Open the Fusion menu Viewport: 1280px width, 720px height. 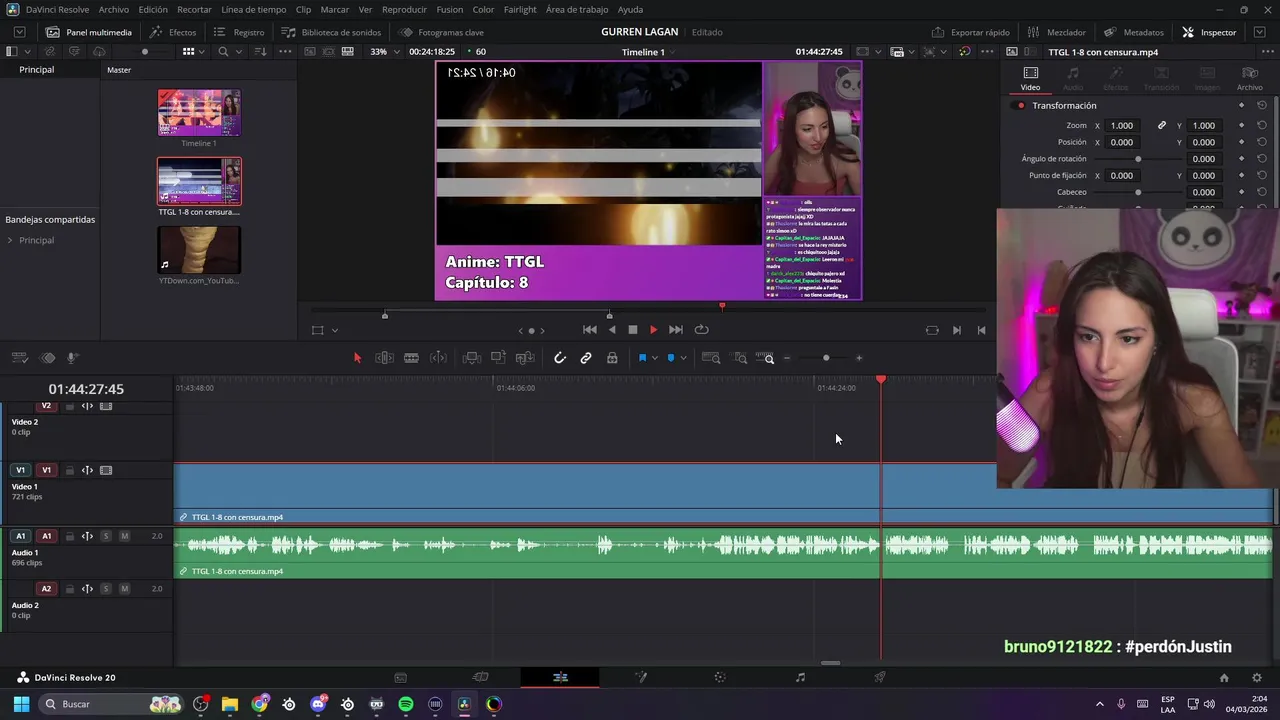450,9
